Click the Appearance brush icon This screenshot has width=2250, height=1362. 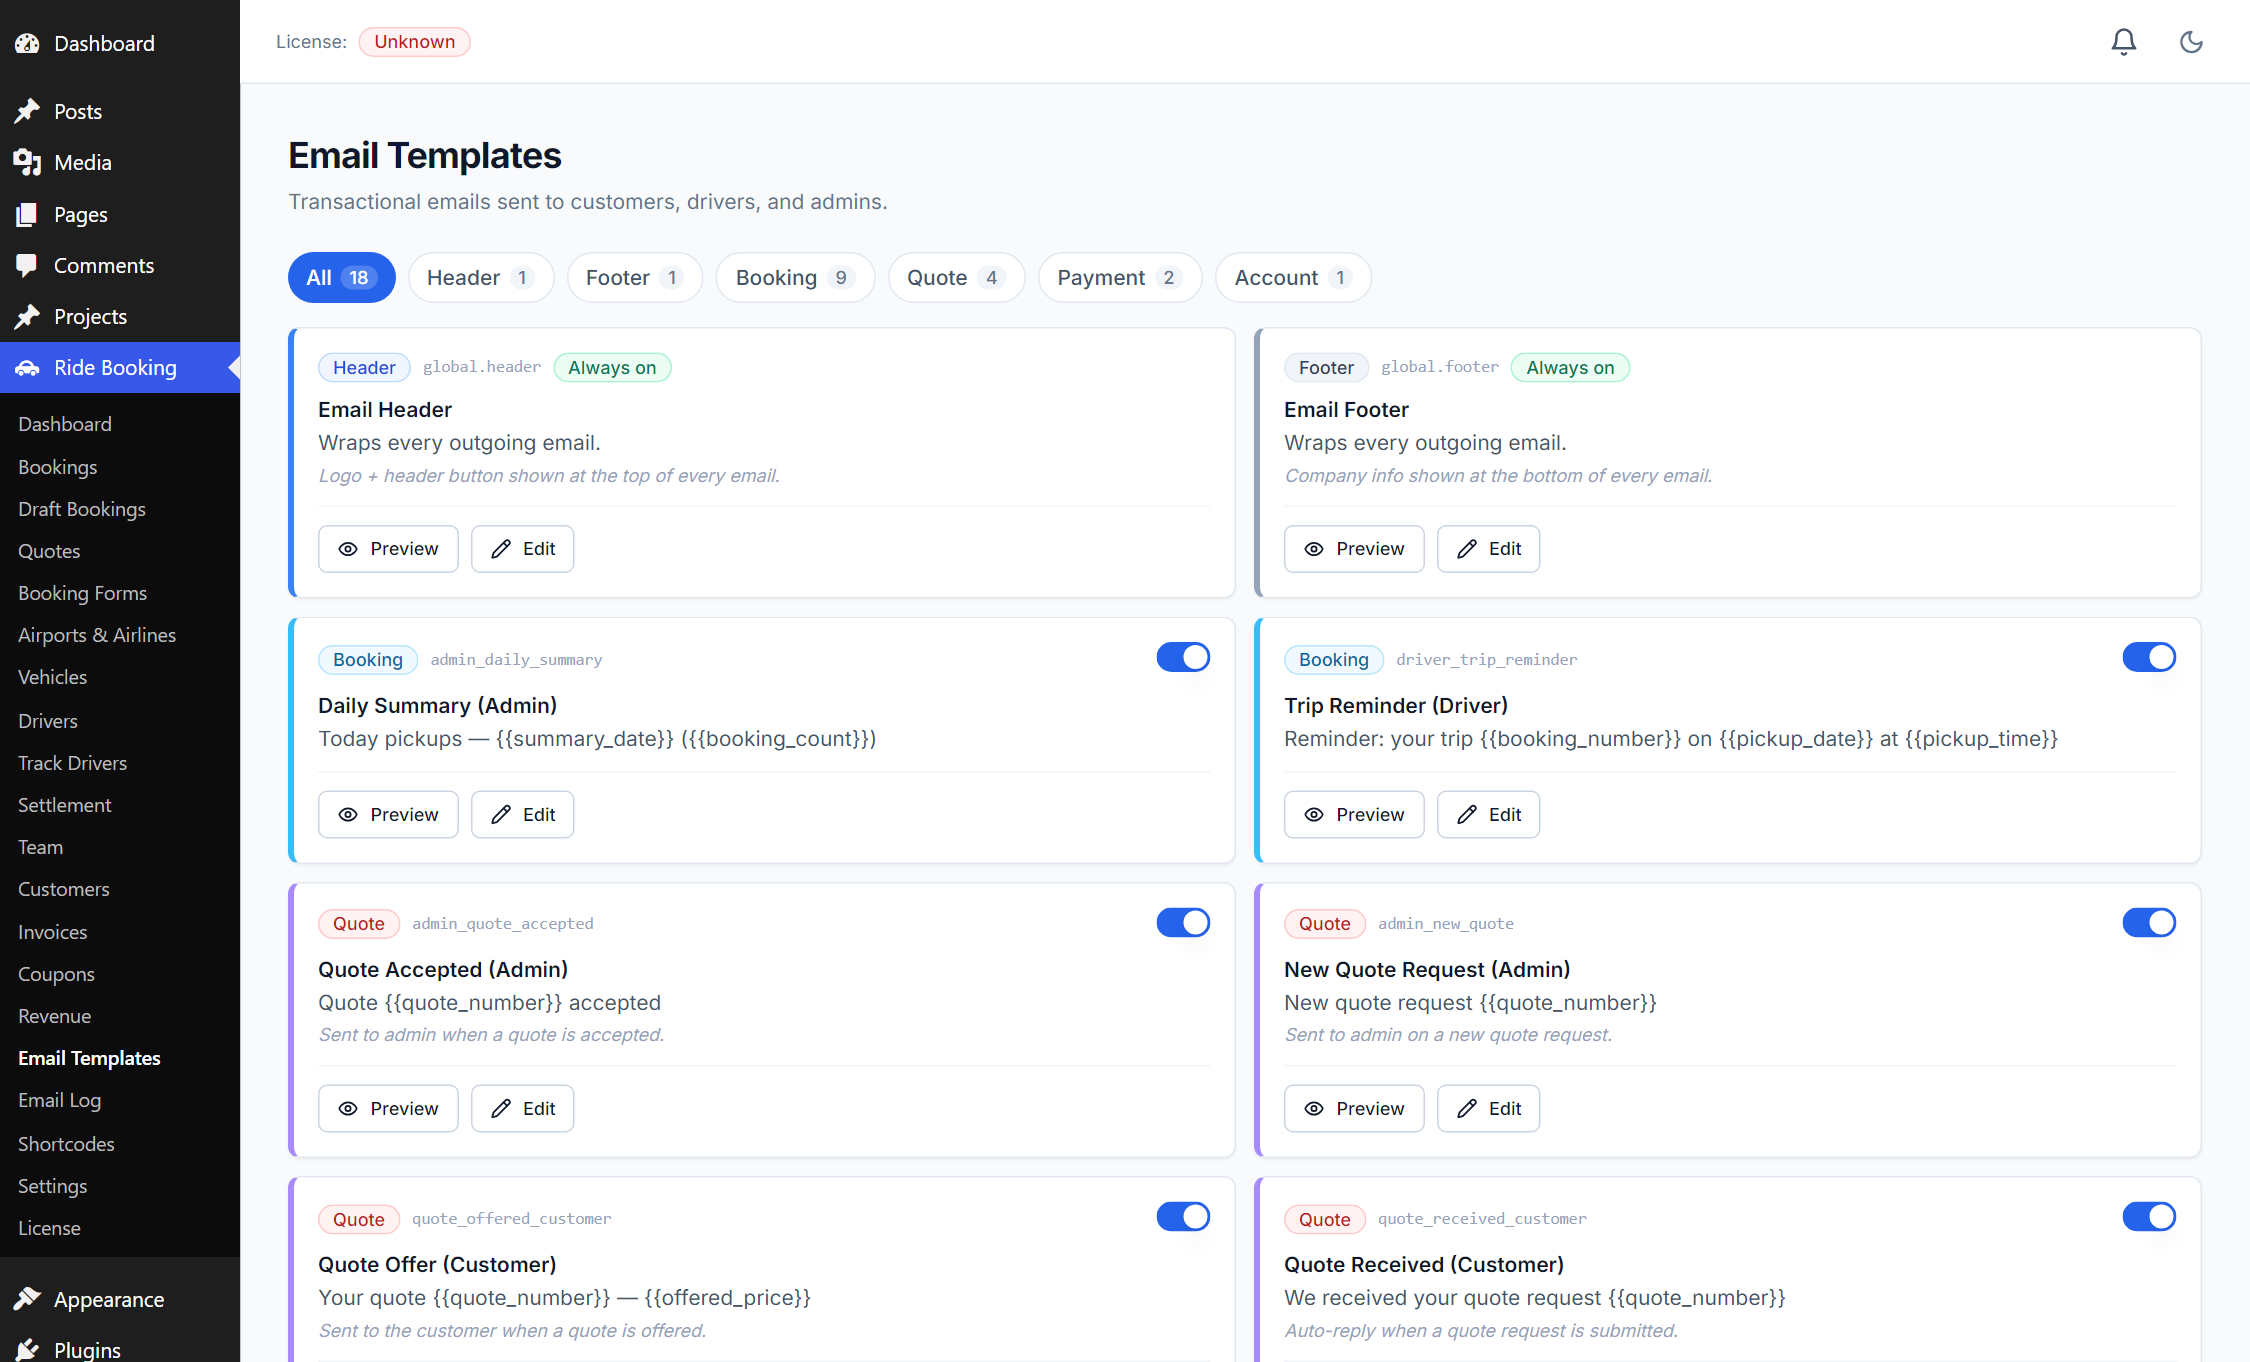(27, 1299)
